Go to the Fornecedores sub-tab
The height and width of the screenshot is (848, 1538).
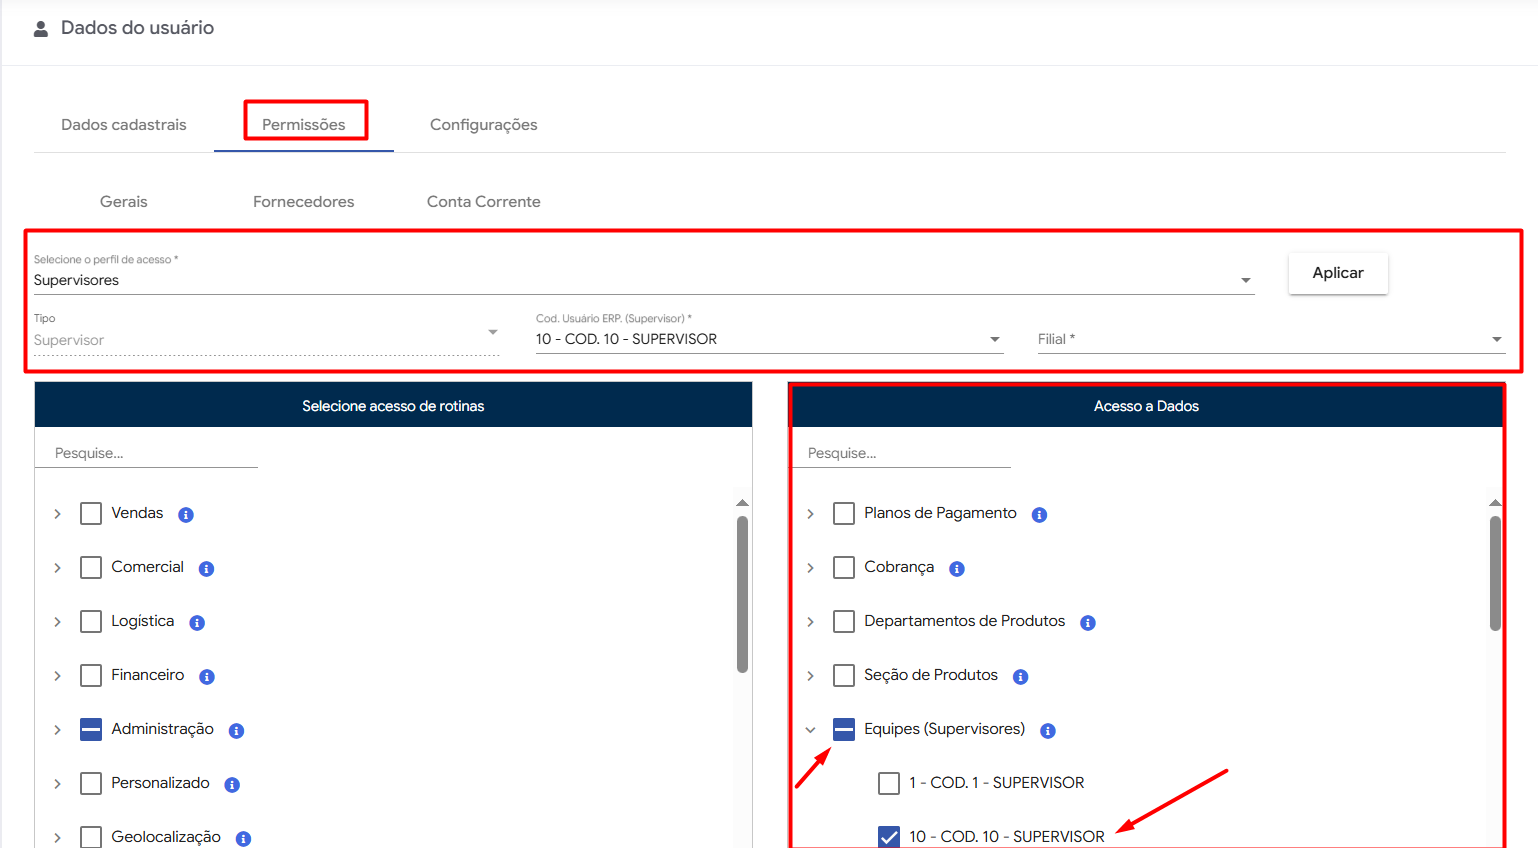pyautogui.click(x=304, y=202)
